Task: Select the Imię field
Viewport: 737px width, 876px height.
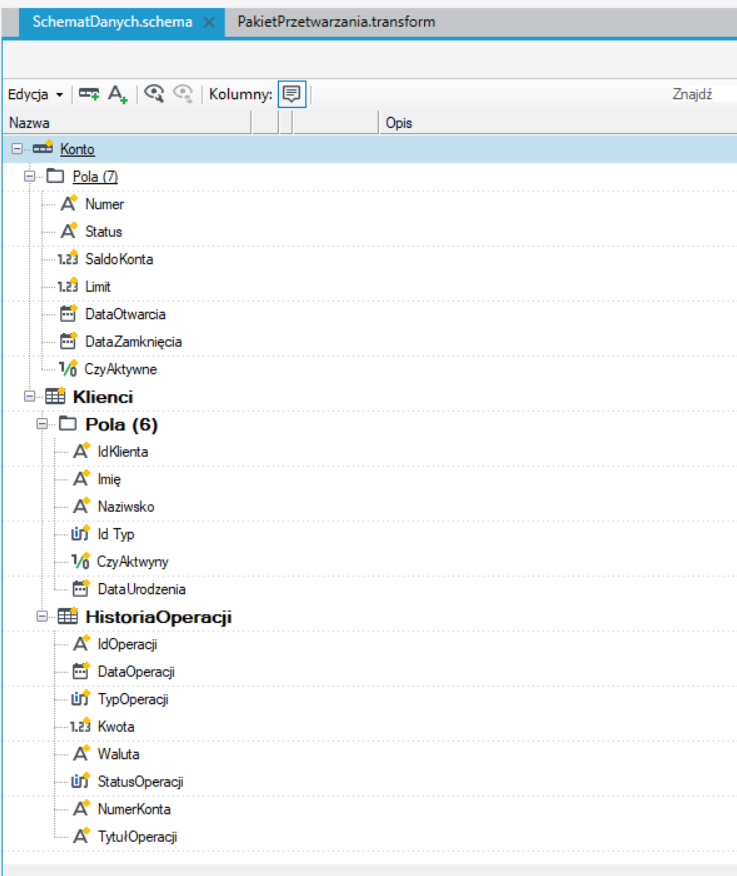Action: (x=109, y=479)
